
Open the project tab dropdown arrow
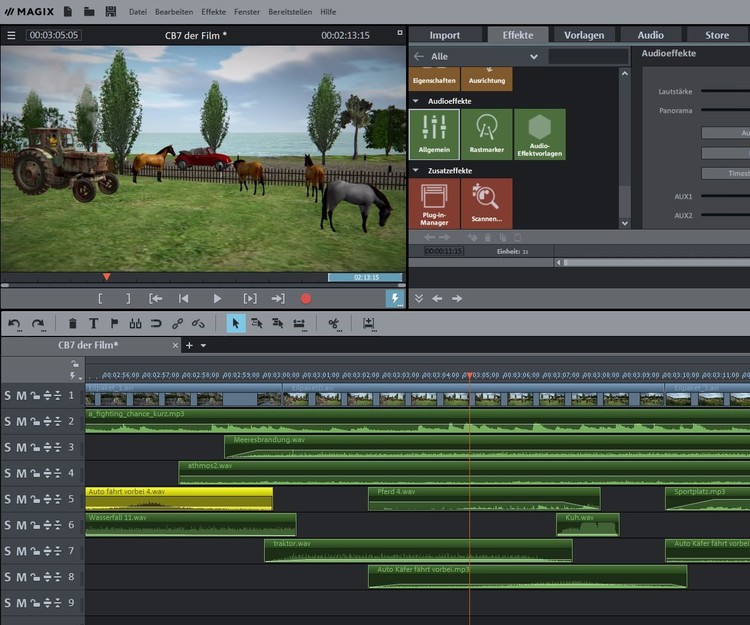(x=203, y=345)
